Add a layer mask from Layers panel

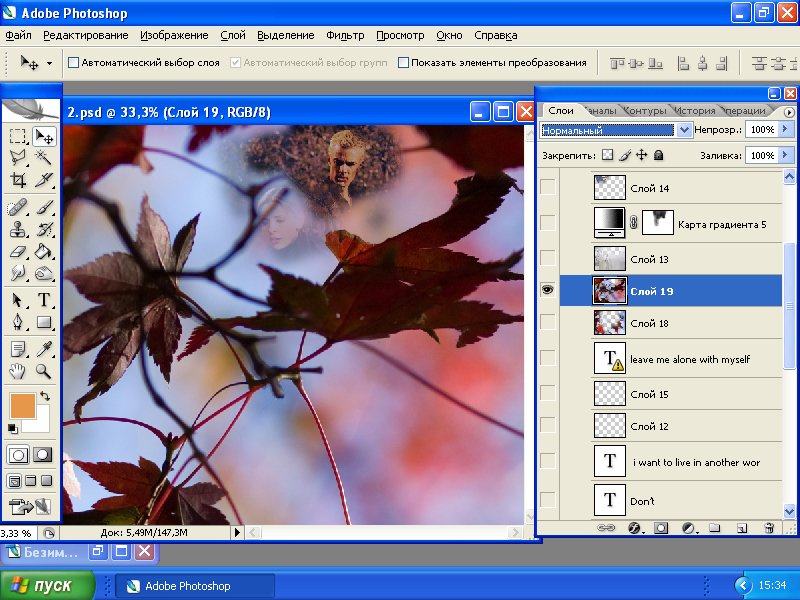point(661,527)
